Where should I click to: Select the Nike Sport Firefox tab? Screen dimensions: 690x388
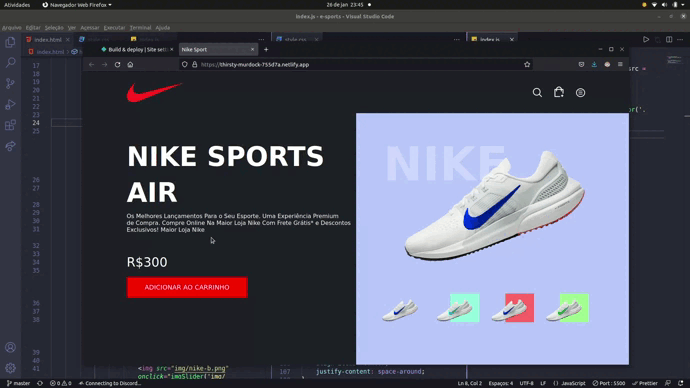(x=218, y=49)
